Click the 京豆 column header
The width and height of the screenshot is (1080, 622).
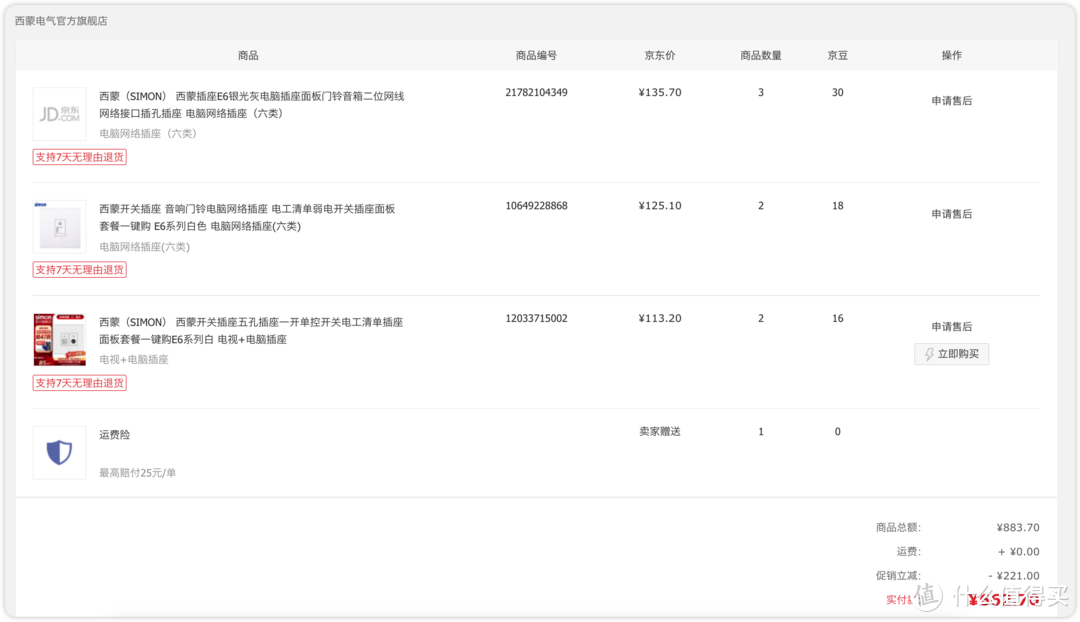838,55
